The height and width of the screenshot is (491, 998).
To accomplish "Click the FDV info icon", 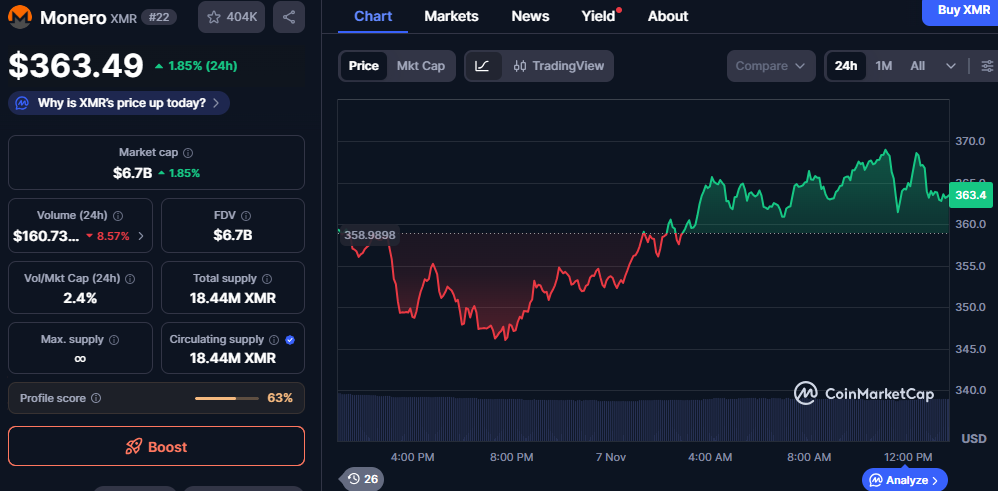I will [246, 215].
